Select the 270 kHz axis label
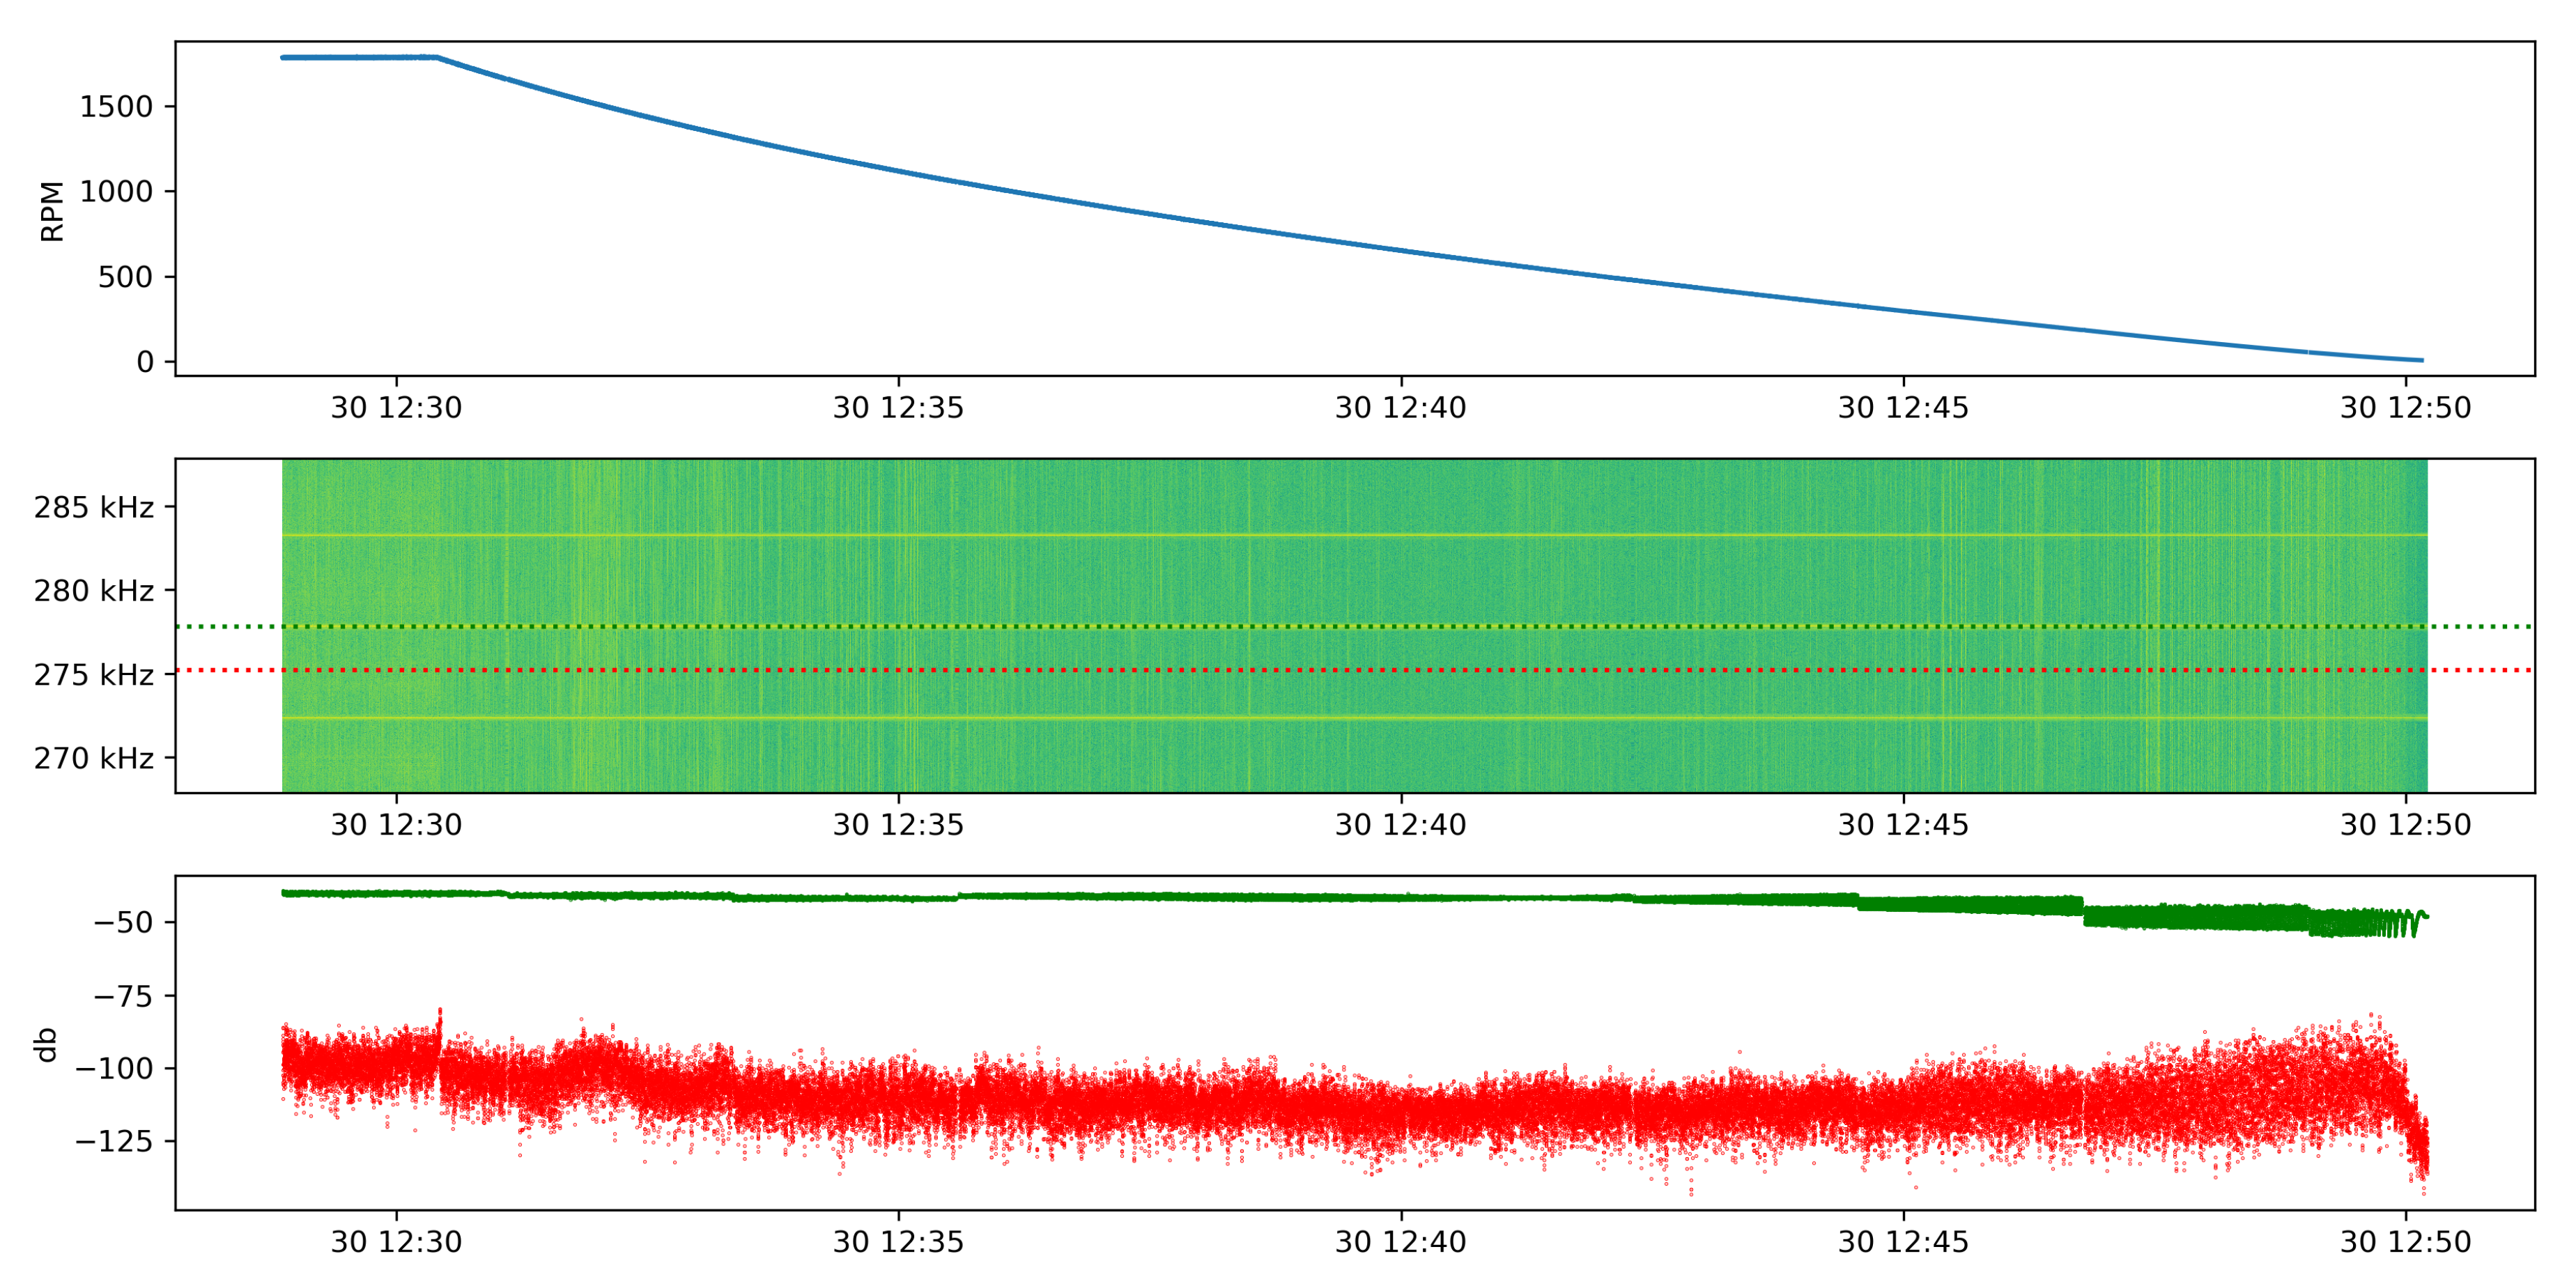2576x1286 pixels. (x=94, y=759)
